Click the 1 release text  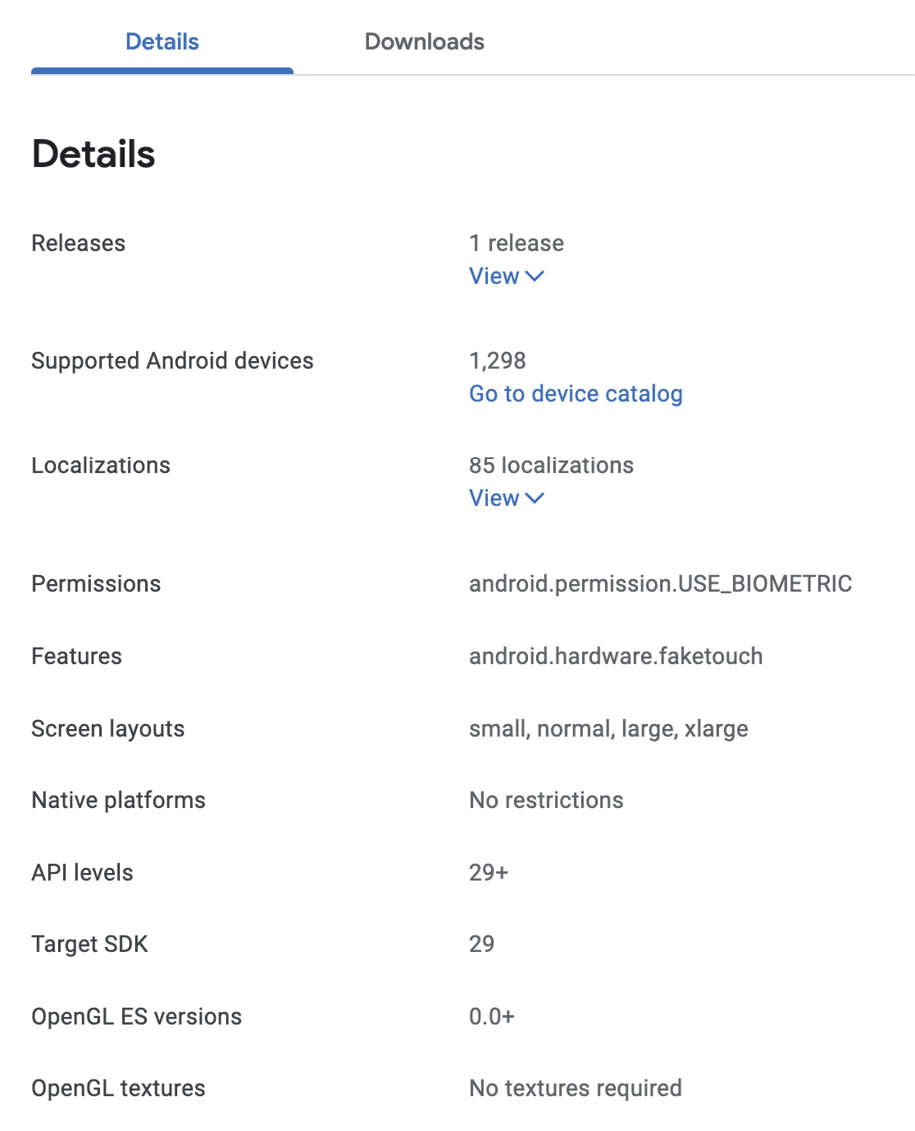point(516,243)
